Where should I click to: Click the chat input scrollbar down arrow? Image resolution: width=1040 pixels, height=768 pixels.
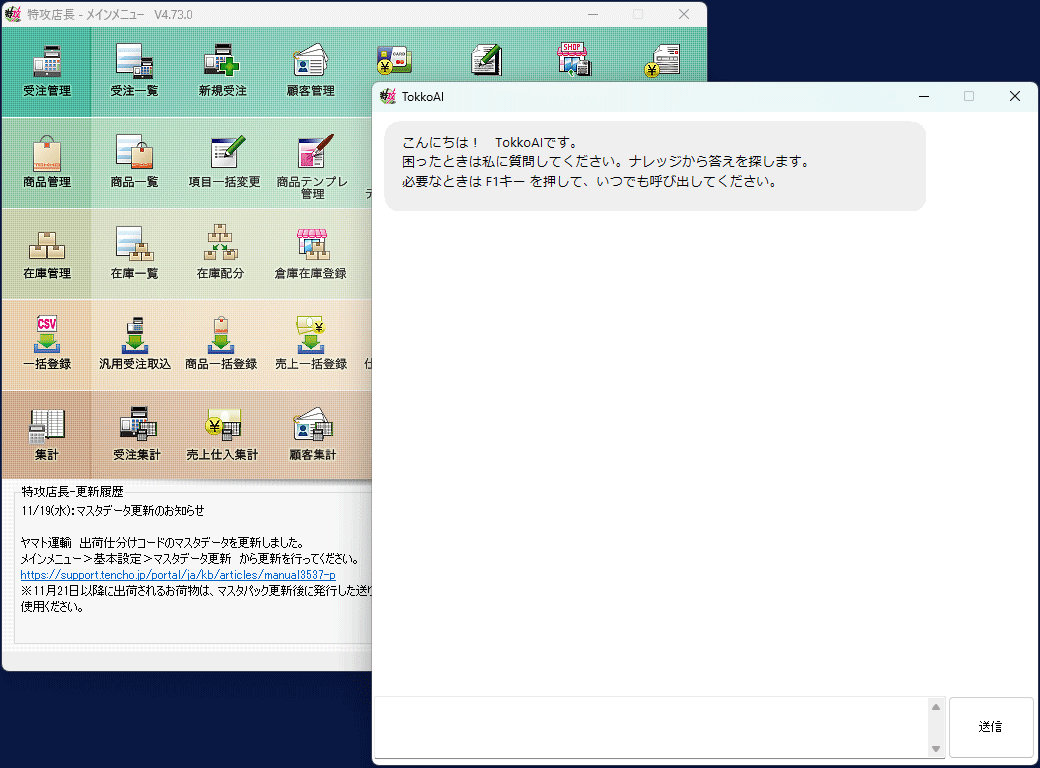[x=936, y=749]
